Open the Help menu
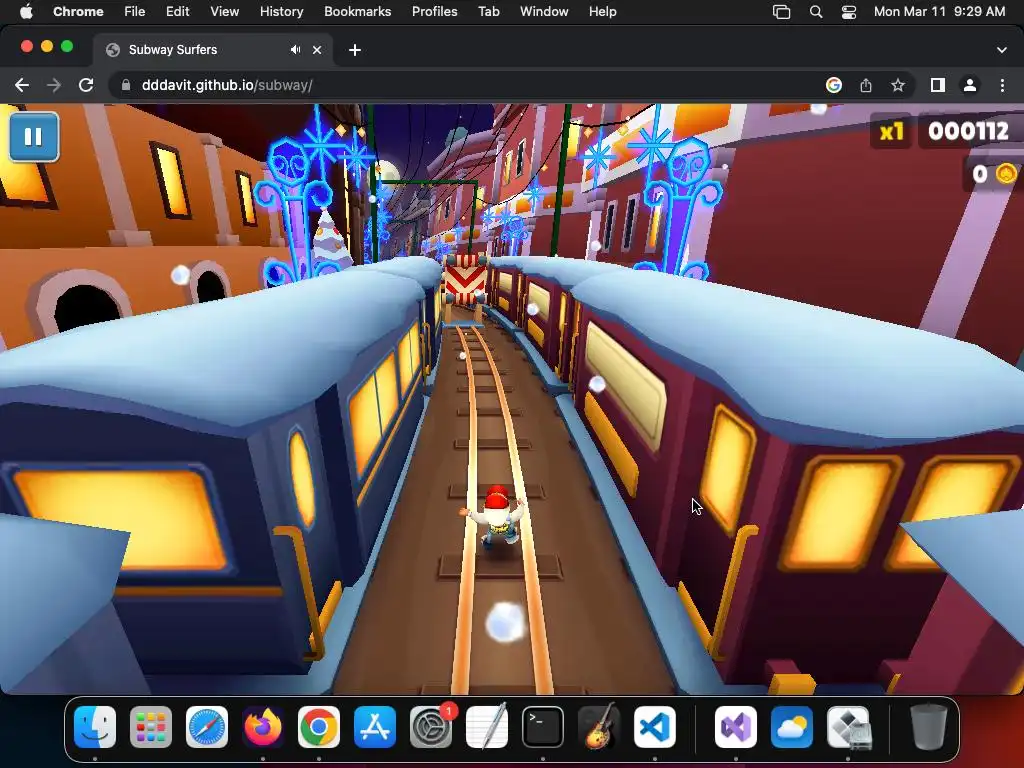1024x768 pixels. click(602, 11)
